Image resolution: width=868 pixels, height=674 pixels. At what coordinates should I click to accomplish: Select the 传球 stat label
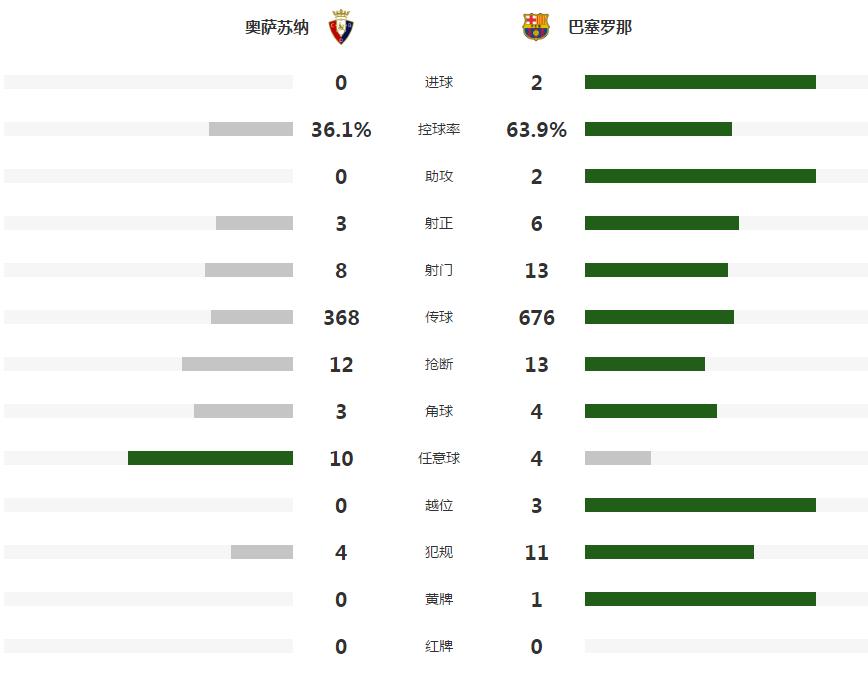click(439, 317)
